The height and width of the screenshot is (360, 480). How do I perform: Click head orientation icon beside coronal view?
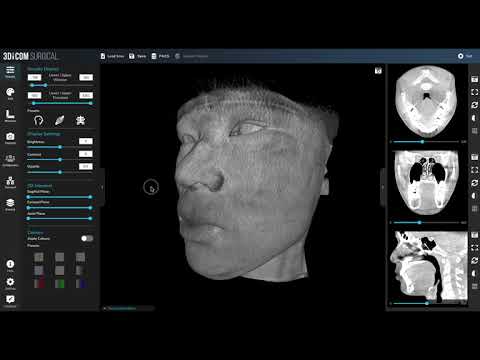pos(474,196)
